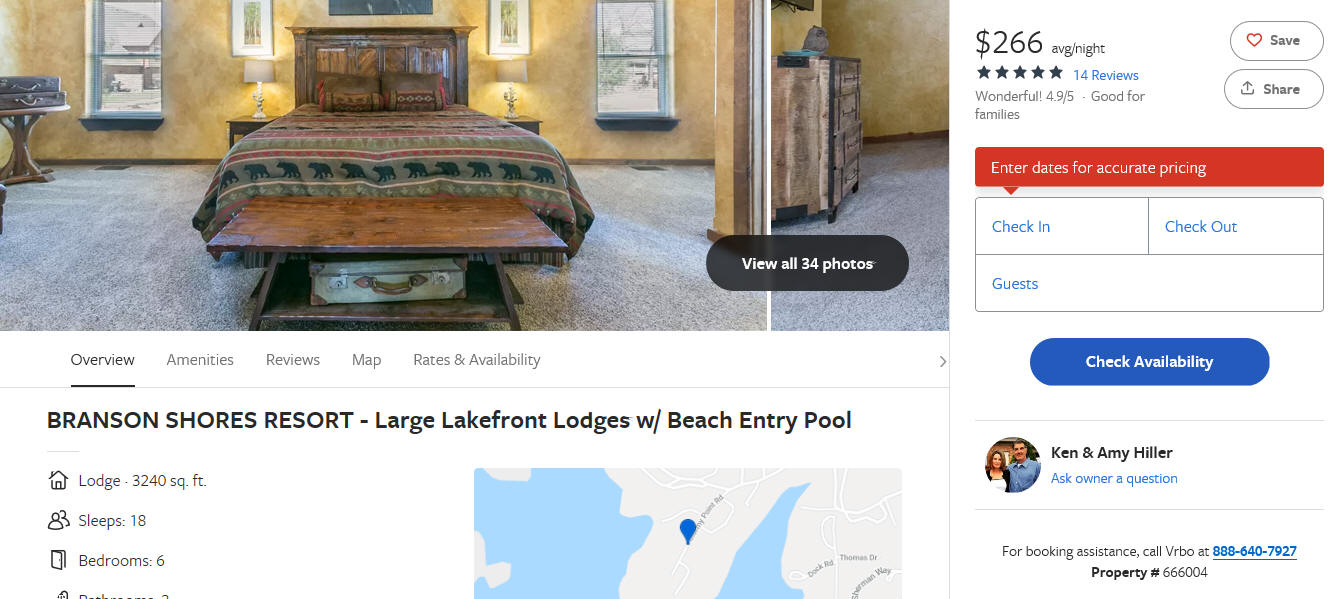Click the heart icon on Save
This screenshot has height=599, width=1339.
(x=1254, y=41)
